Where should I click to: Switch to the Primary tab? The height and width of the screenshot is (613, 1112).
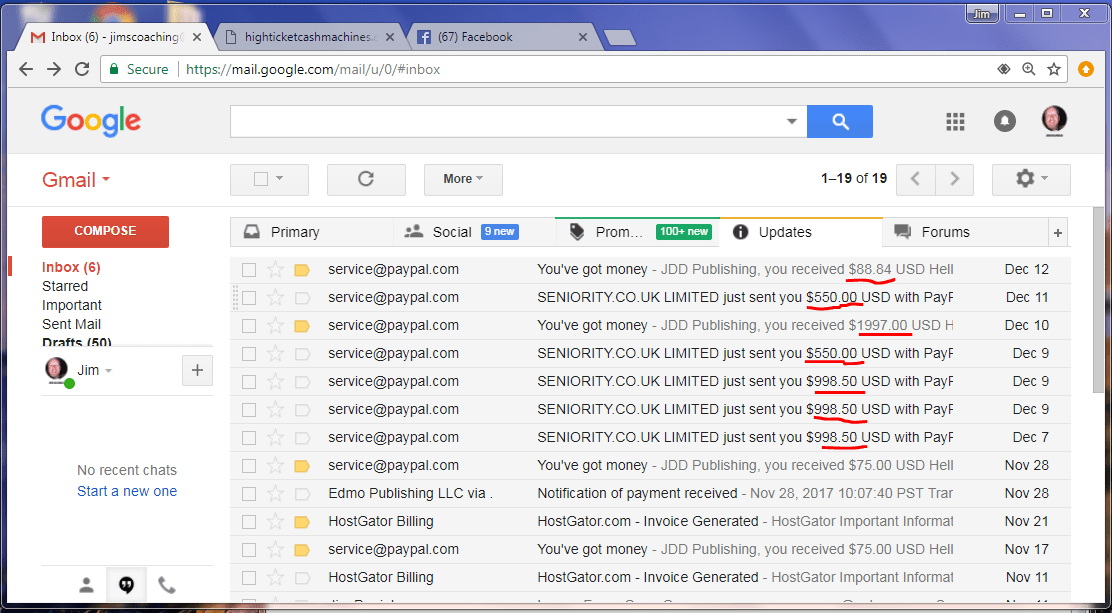[312, 232]
